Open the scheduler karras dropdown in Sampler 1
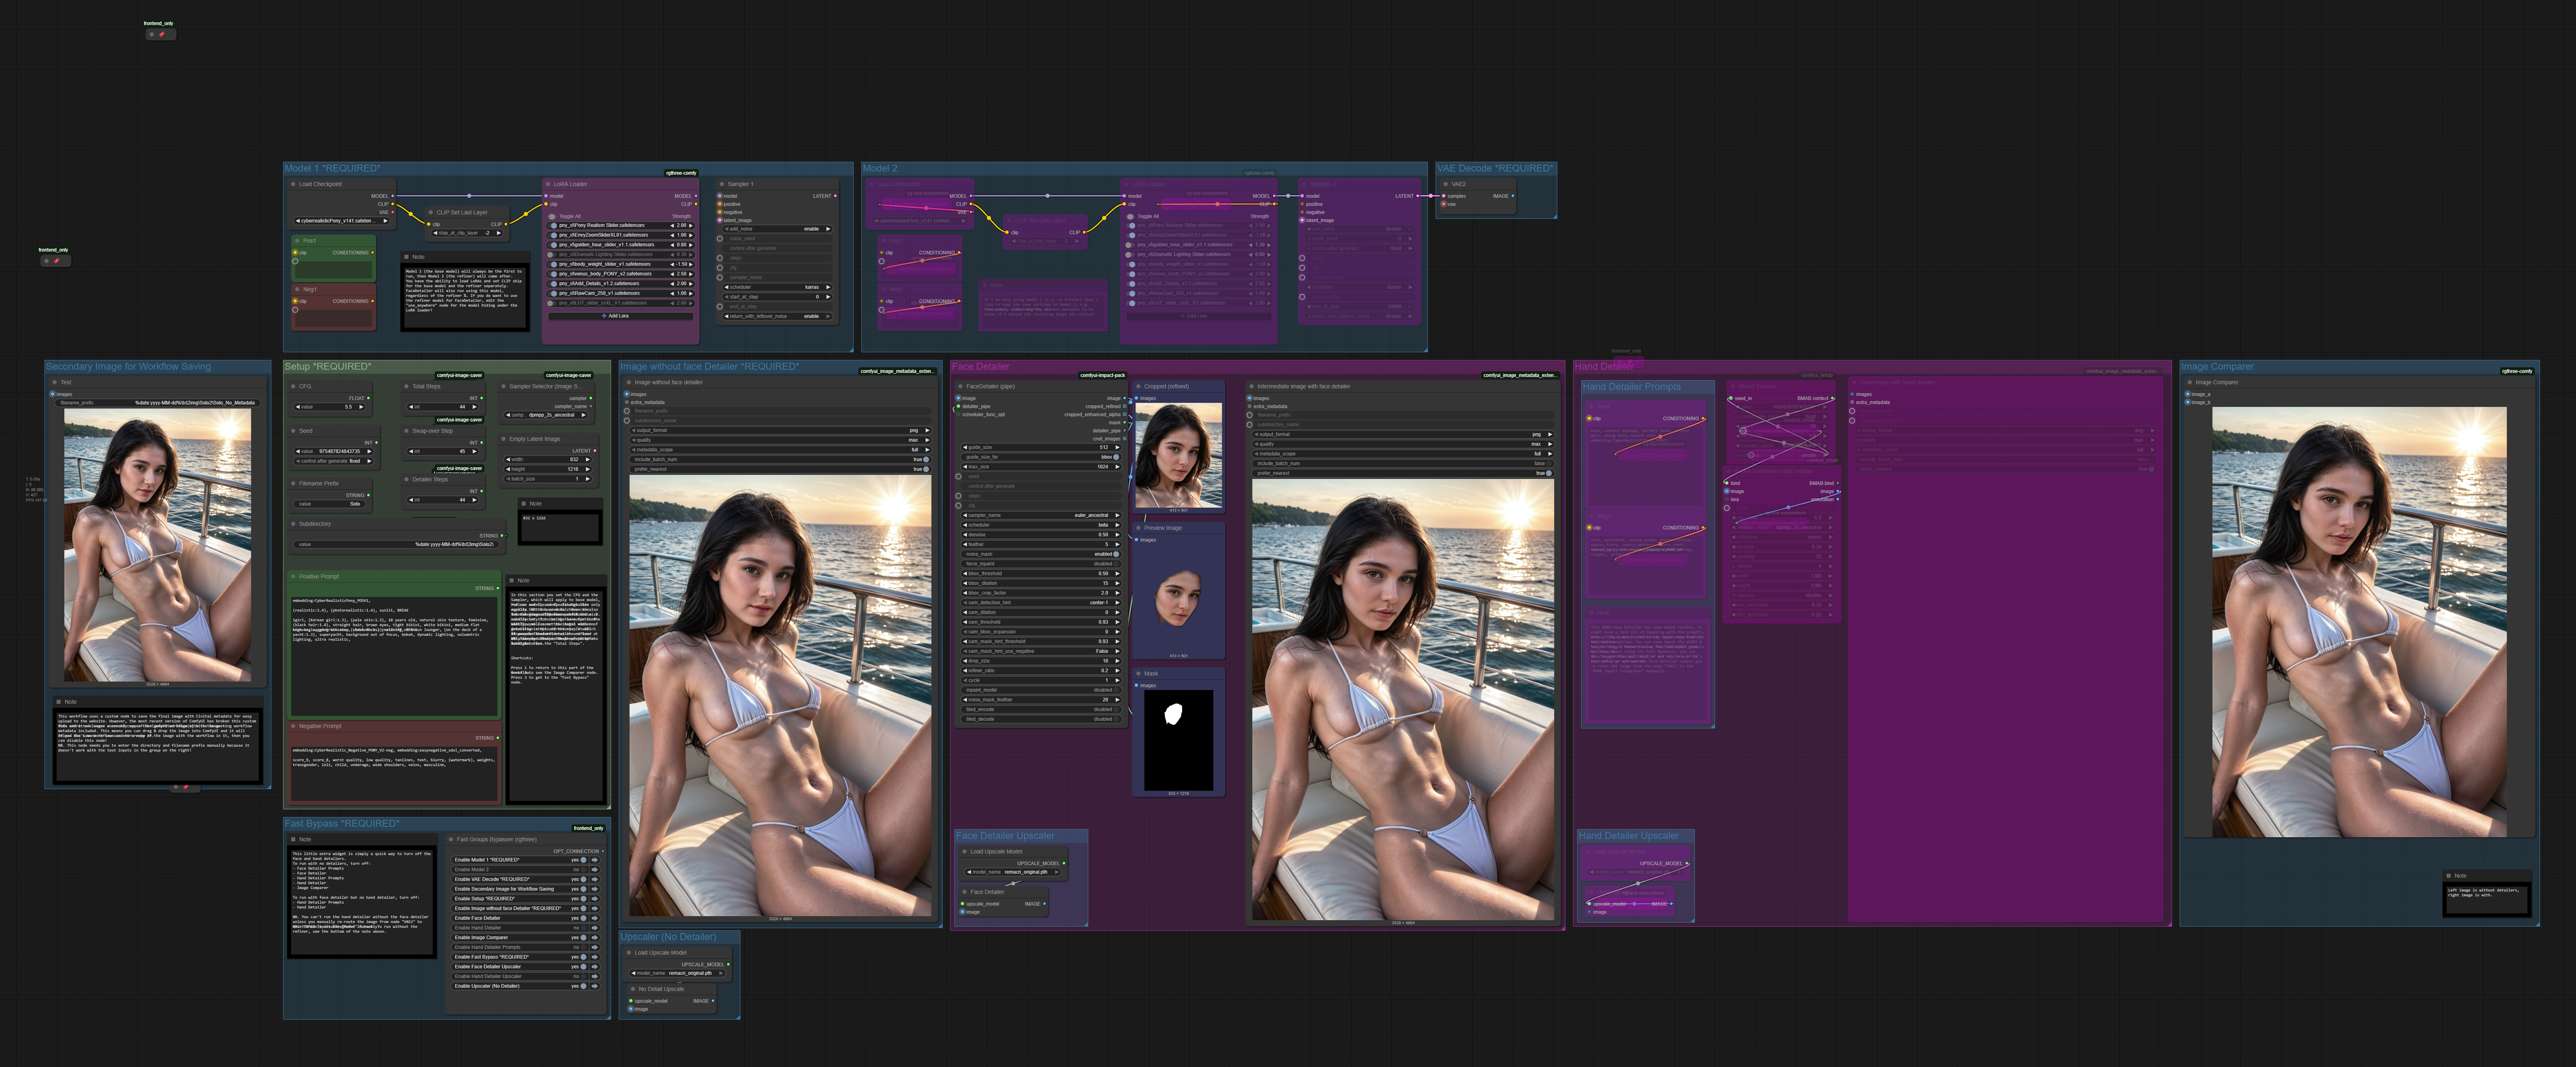The width and height of the screenshot is (2576, 1067). click(x=777, y=287)
